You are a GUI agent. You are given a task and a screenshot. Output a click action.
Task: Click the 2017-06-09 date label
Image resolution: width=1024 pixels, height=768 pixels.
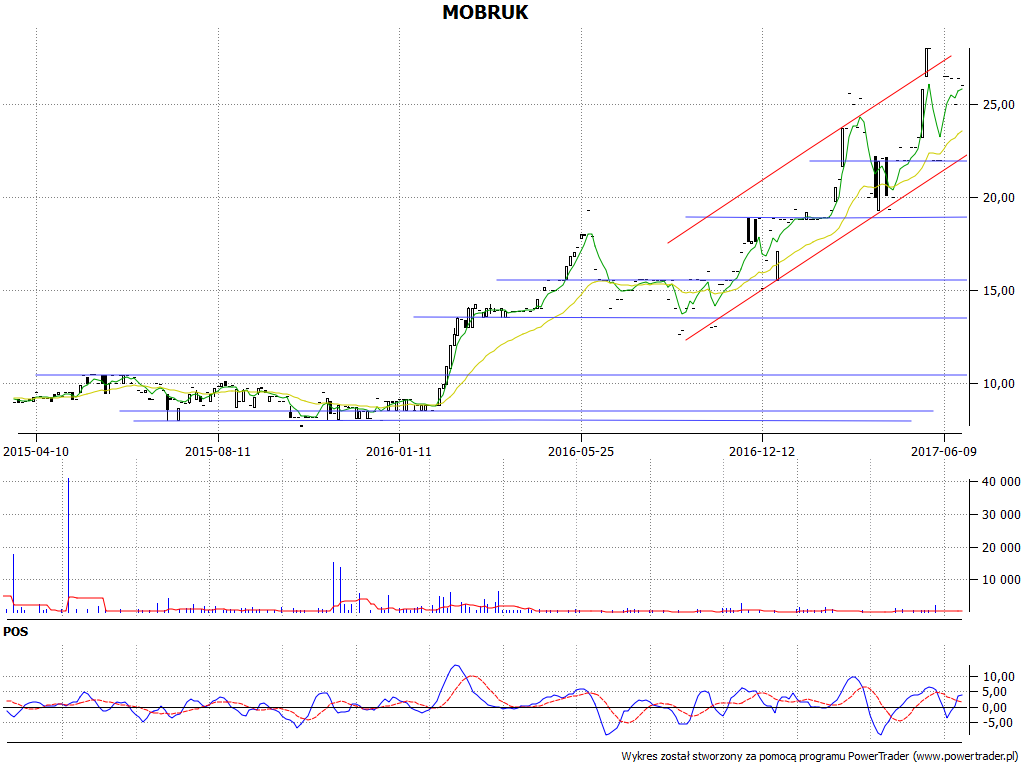(x=944, y=451)
